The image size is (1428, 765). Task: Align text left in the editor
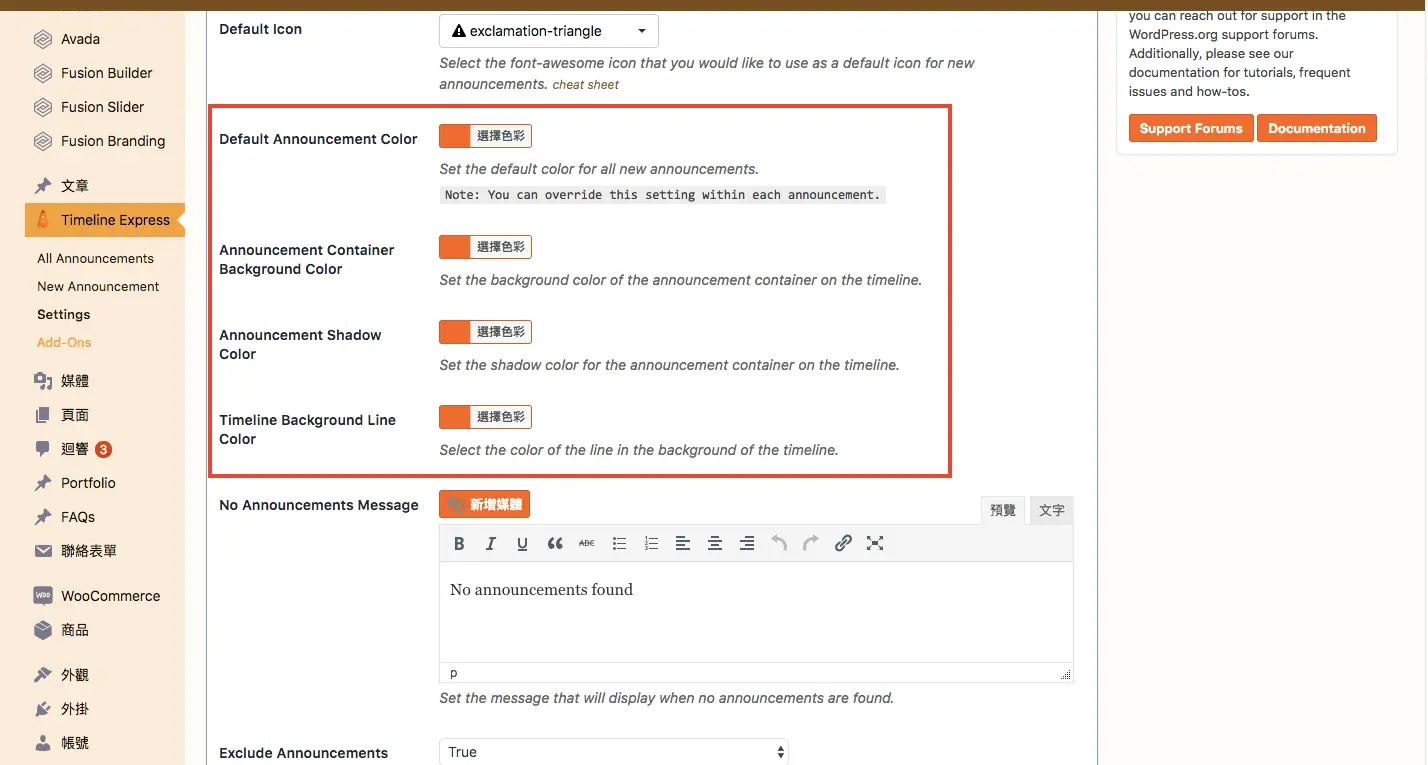[683, 543]
